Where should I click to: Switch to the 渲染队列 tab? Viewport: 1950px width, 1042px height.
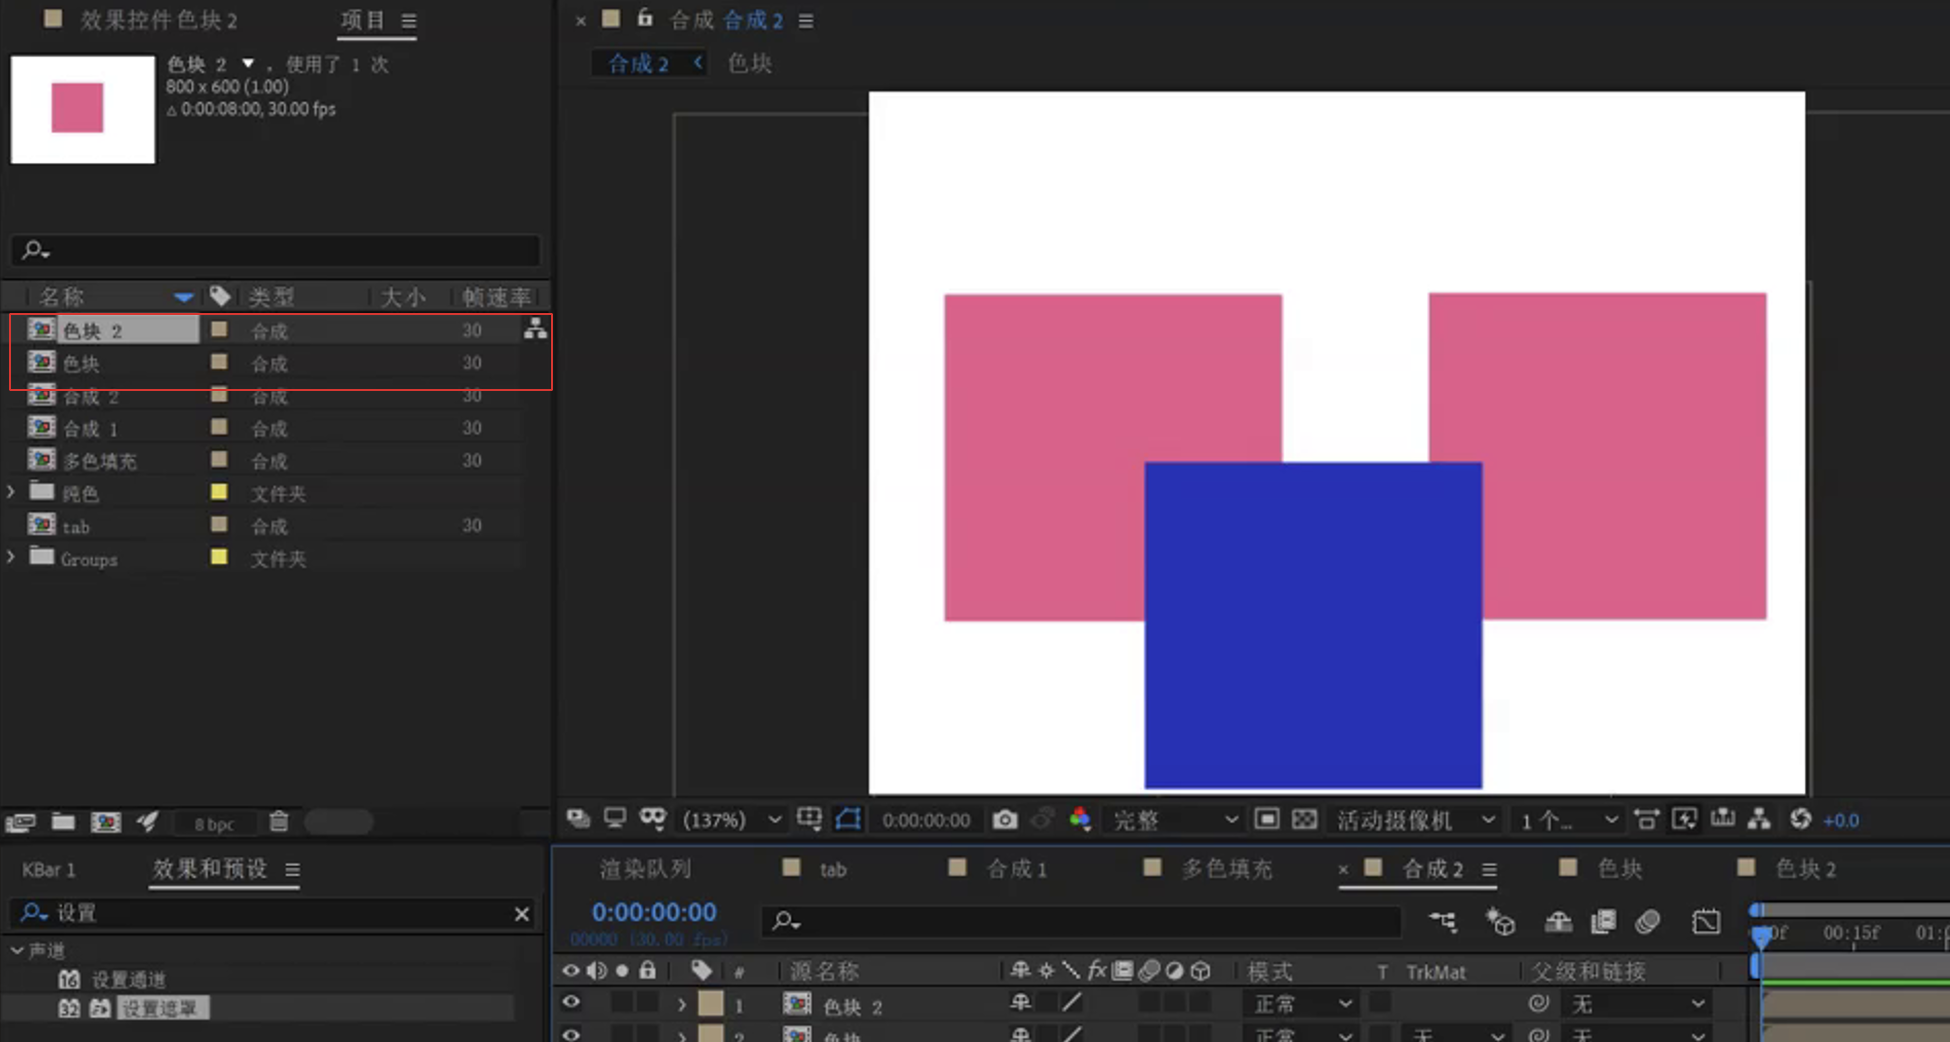click(645, 869)
